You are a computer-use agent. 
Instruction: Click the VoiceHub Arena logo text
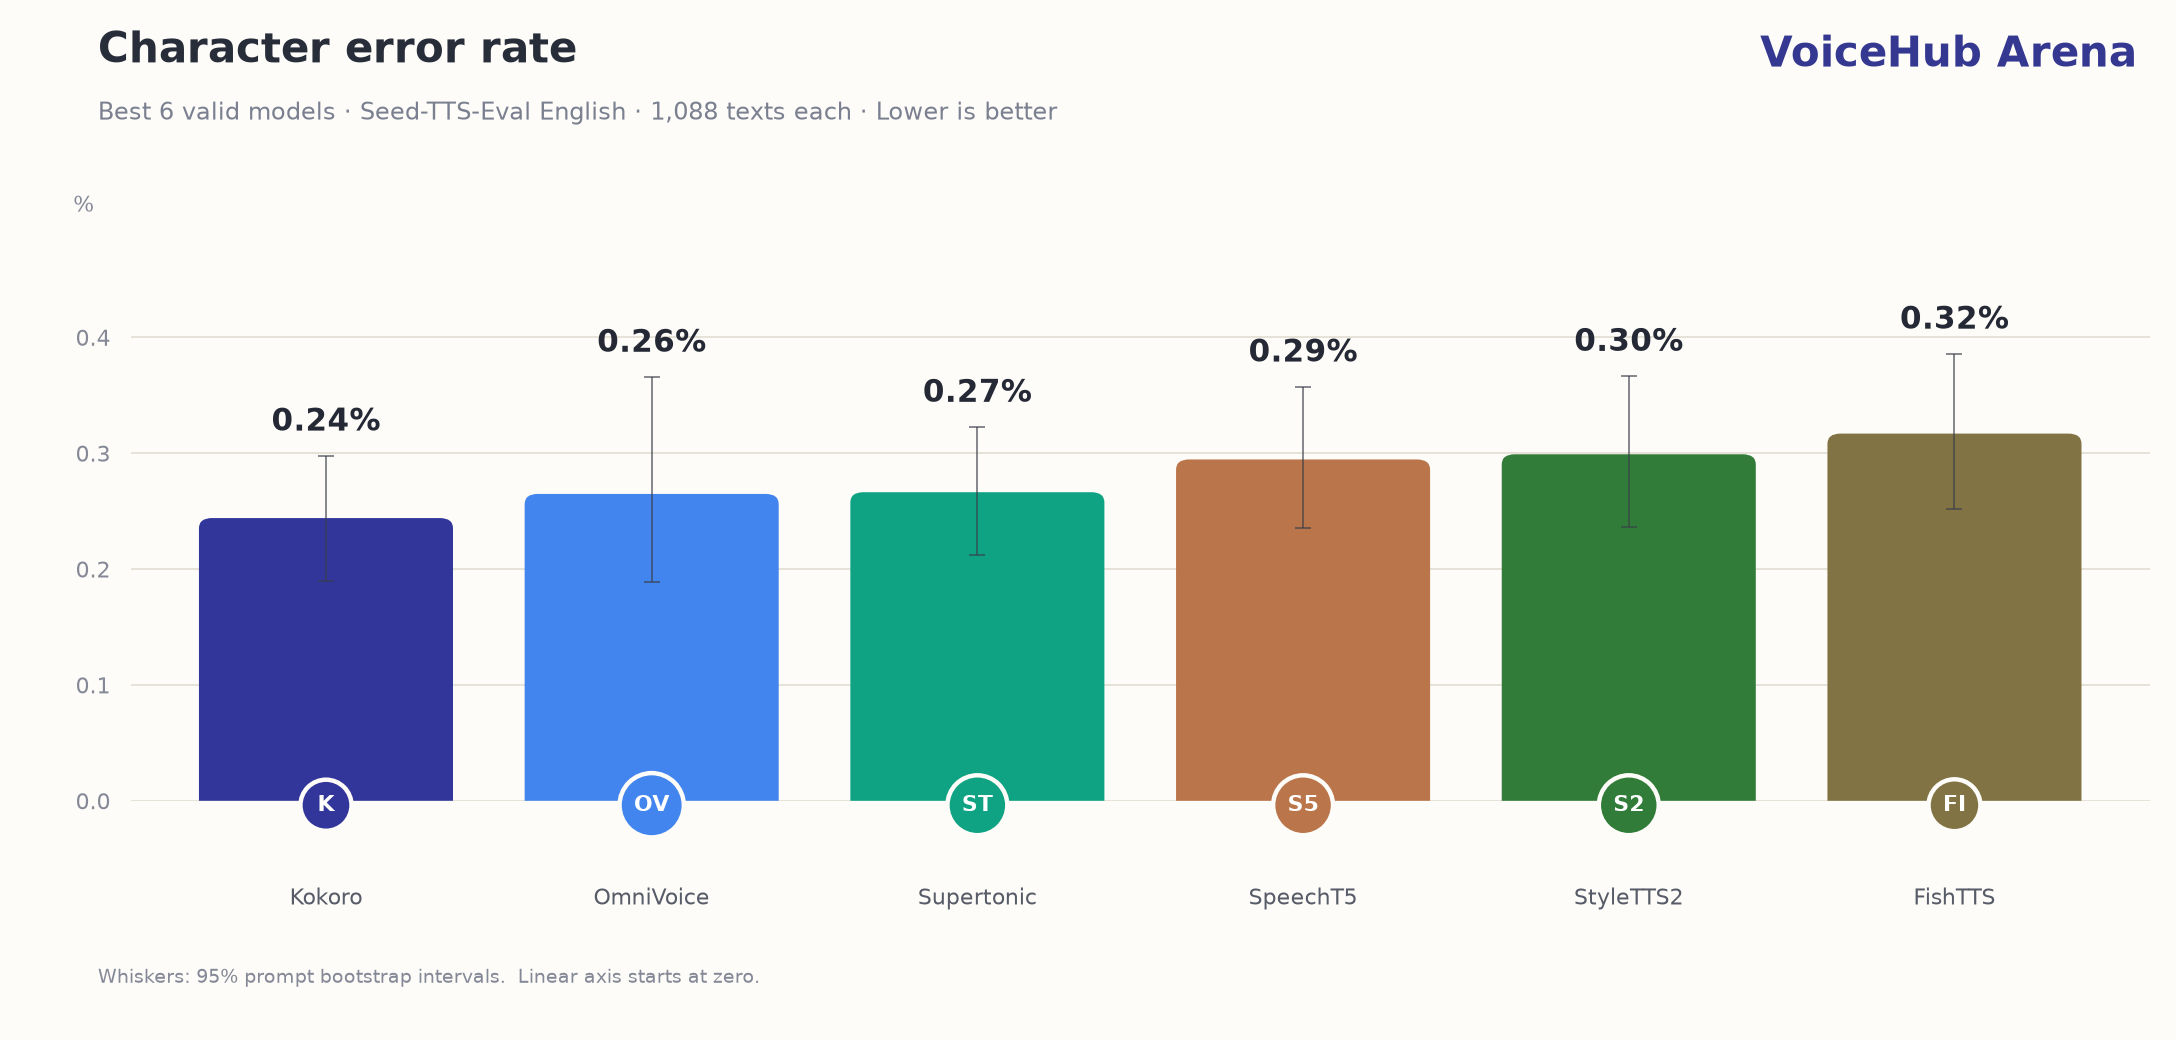1948,52
